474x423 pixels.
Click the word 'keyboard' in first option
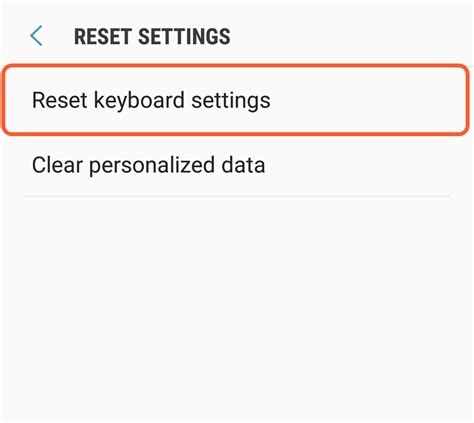point(139,100)
